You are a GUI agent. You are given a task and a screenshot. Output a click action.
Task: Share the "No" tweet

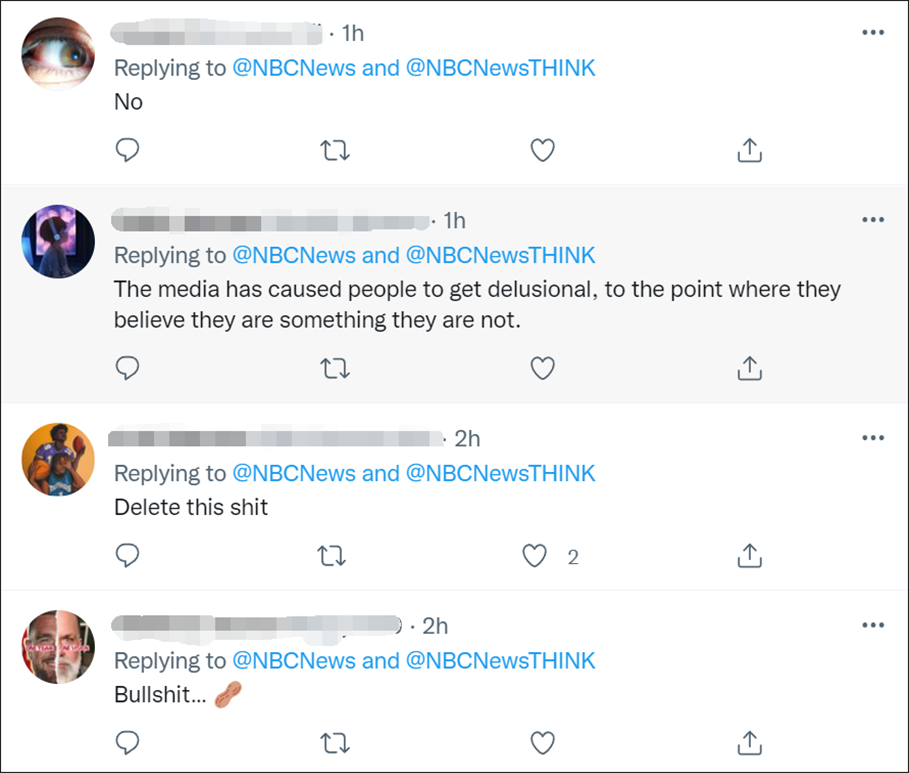coord(749,150)
